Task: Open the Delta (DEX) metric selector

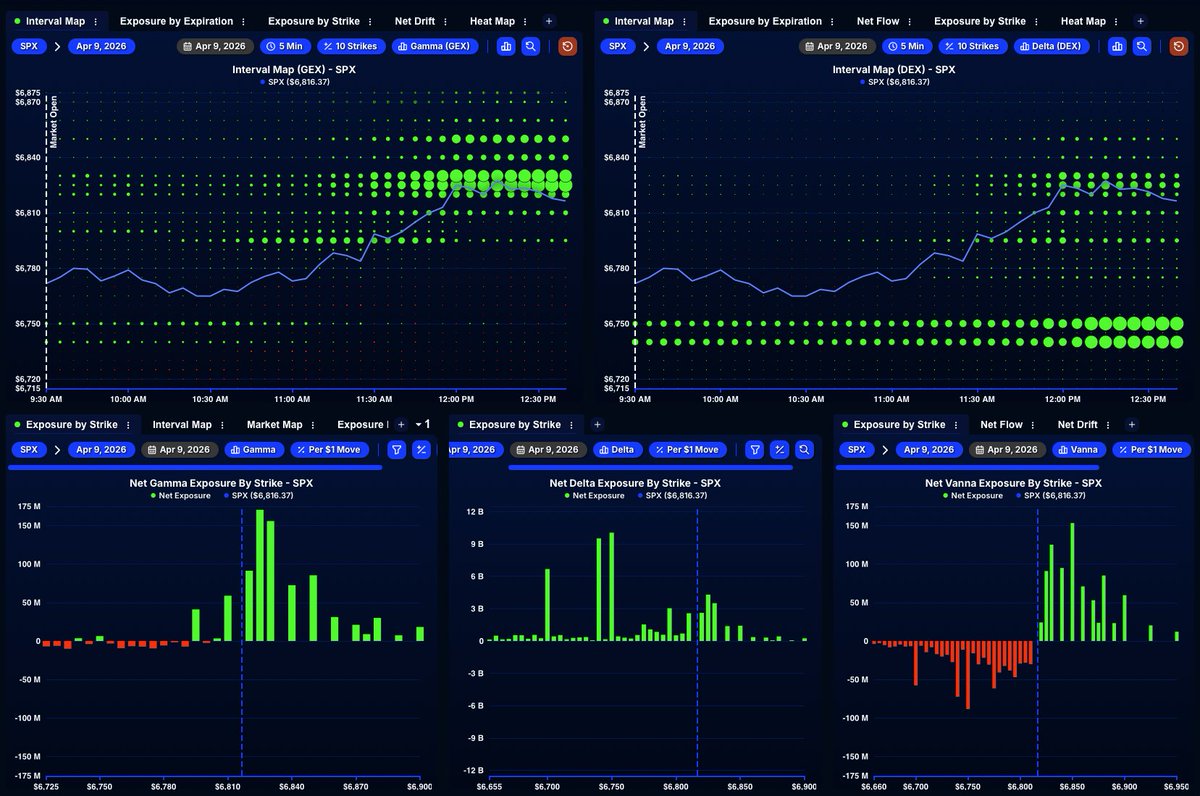Action: click(1051, 46)
